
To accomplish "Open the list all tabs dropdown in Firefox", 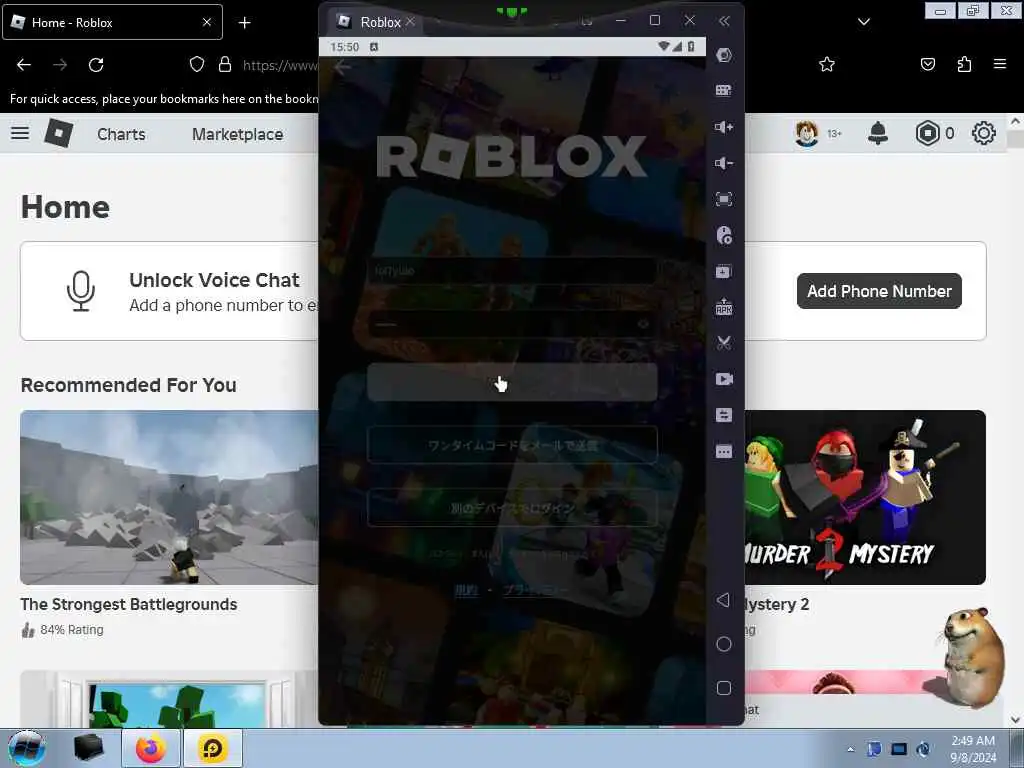I will (863, 22).
